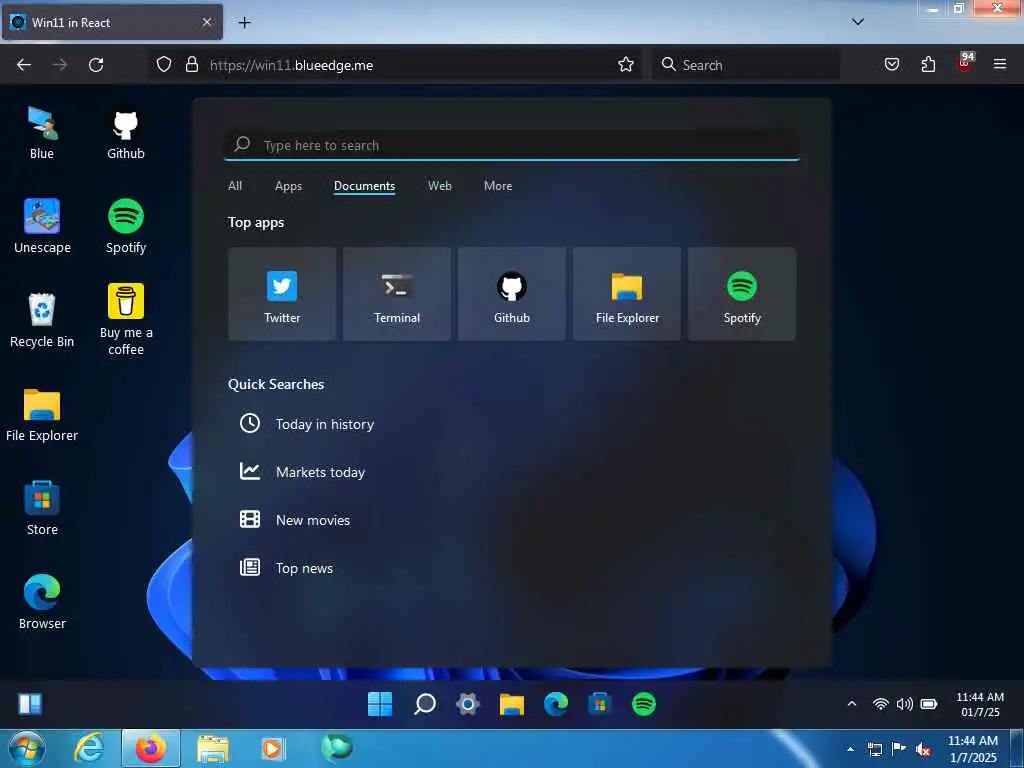Click the Win11 WiFi tray icon
The image size is (1024, 768).
(880, 704)
